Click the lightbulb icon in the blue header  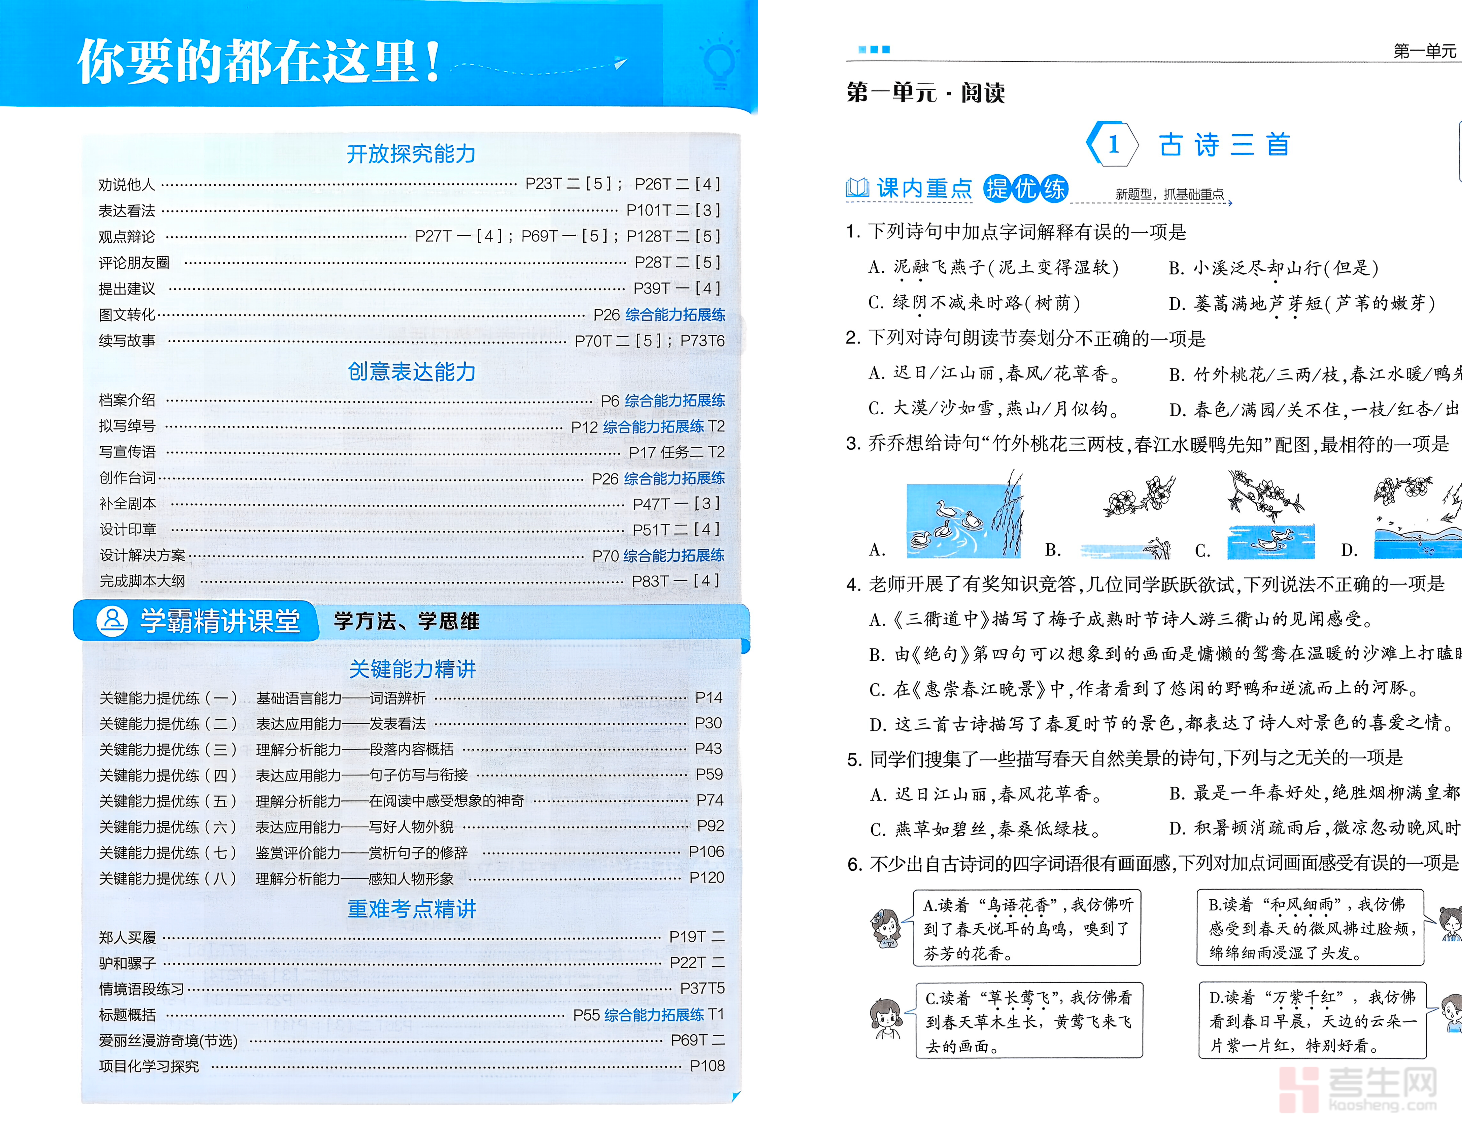(719, 61)
